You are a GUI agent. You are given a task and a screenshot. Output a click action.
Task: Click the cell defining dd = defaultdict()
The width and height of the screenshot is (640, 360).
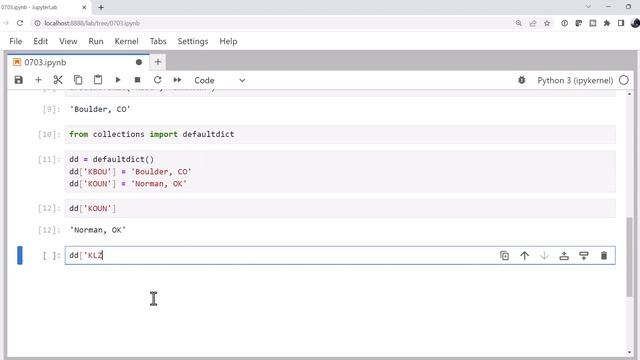click(340, 171)
